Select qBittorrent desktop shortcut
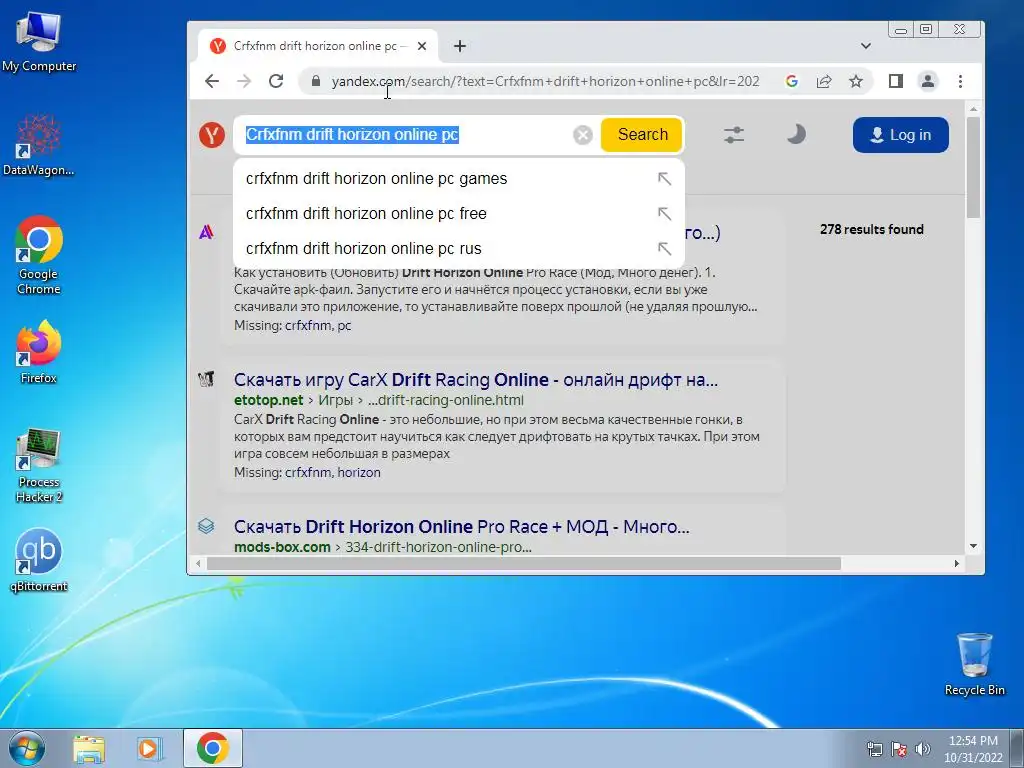Image resolution: width=1024 pixels, height=768 pixels. [x=39, y=560]
